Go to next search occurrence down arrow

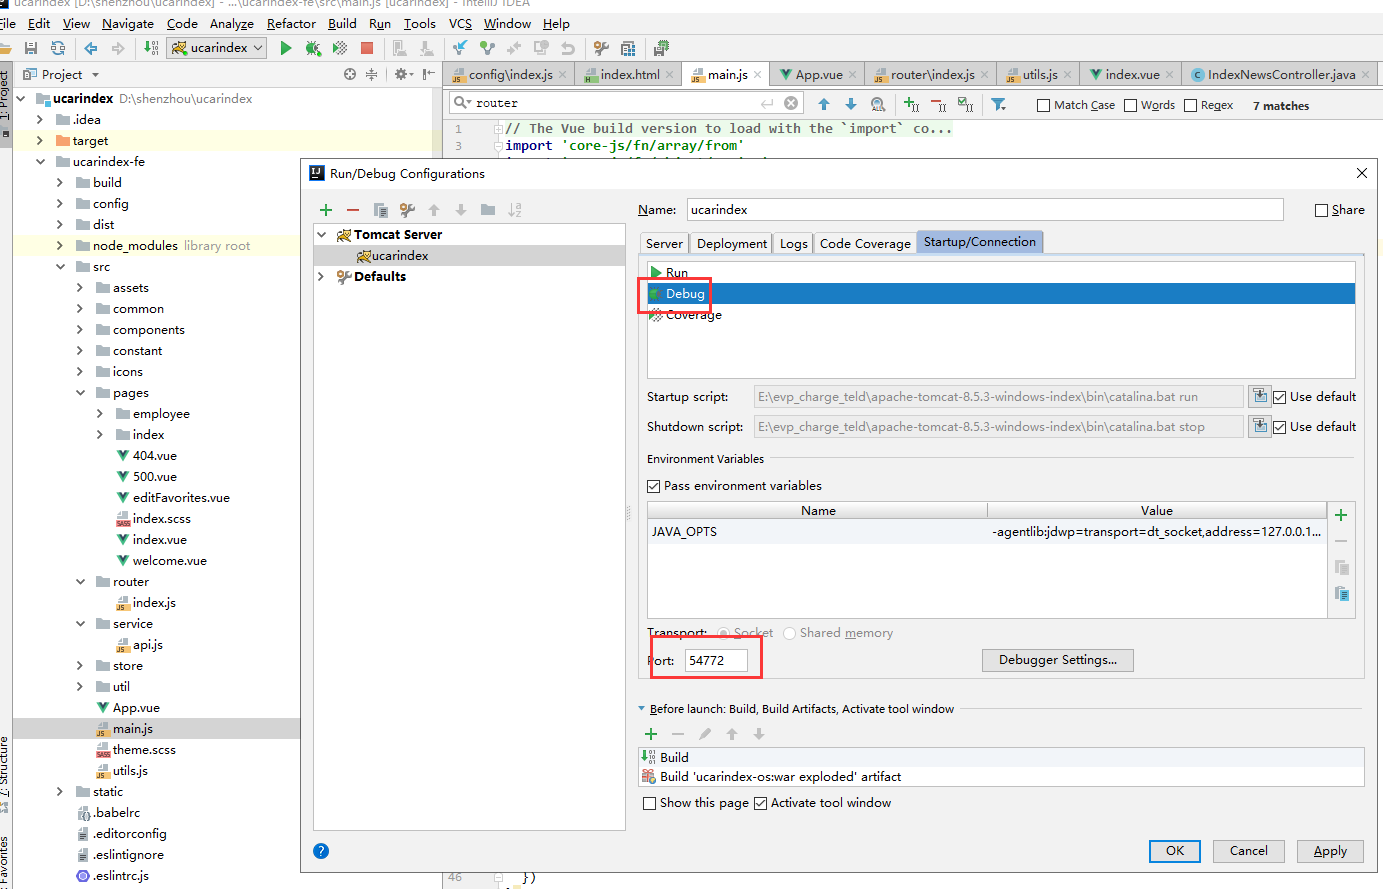coord(851,104)
